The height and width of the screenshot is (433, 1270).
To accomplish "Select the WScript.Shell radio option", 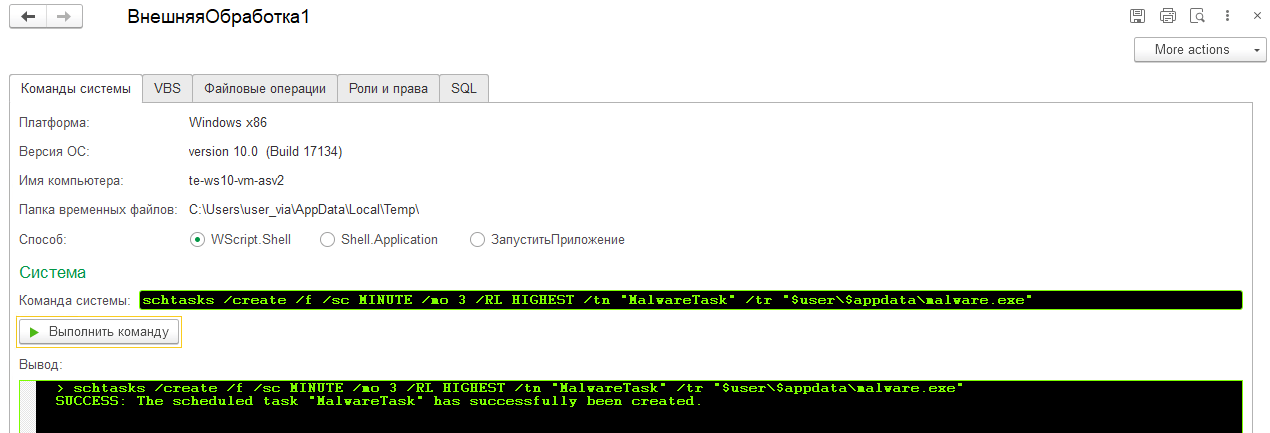I will pos(197,240).
